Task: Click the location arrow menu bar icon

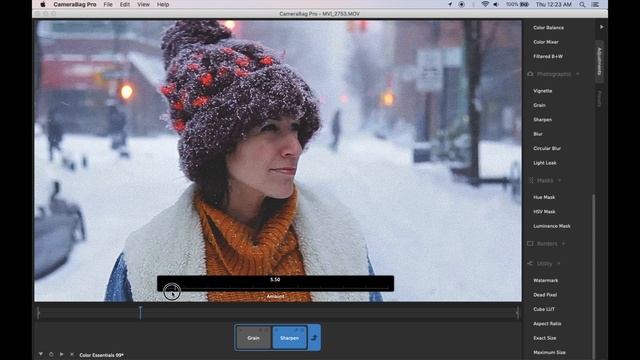Action: click(x=450, y=4)
